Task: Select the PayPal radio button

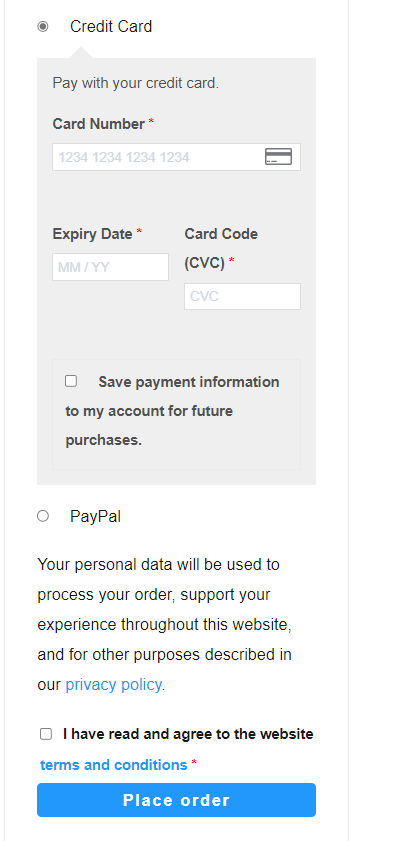Action: pyautogui.click(x=43, y=516)
